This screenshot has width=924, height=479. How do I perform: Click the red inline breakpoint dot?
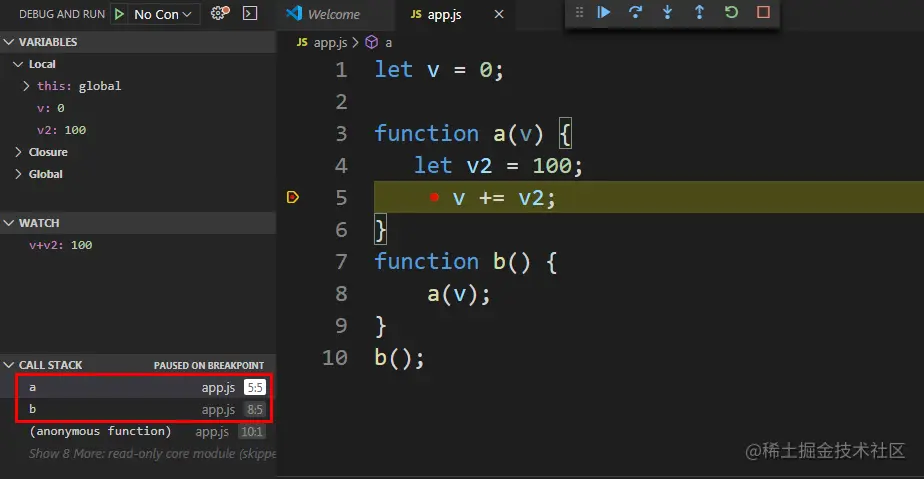point(434,197)
